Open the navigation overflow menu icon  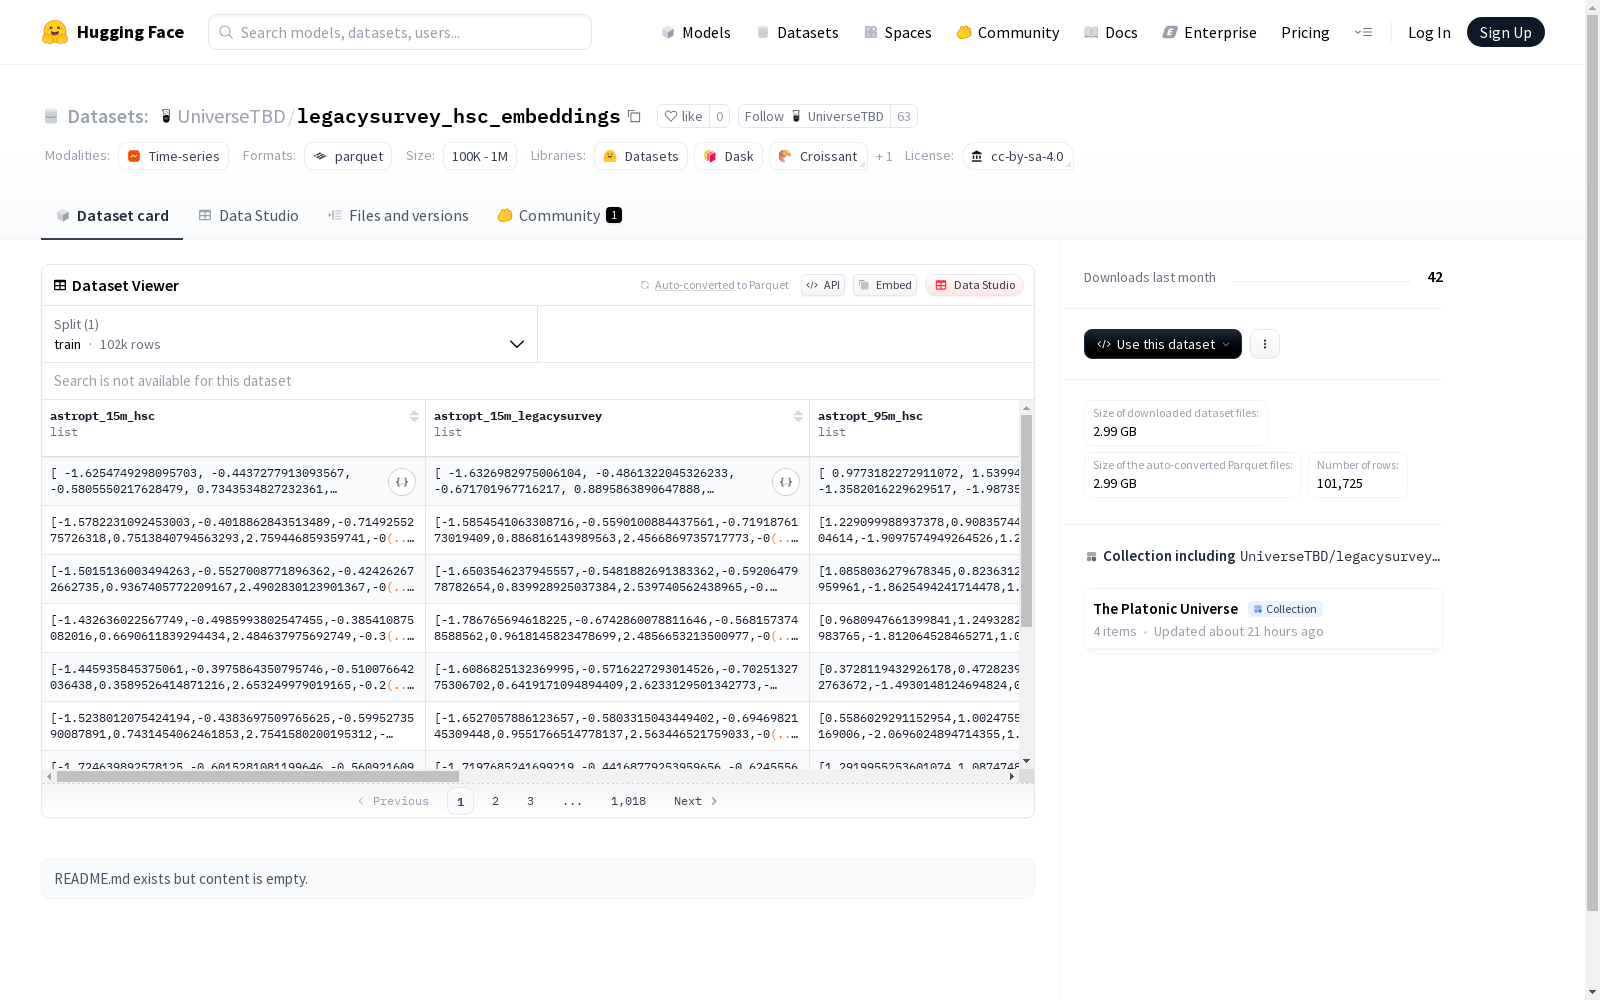coord(1363,32)
